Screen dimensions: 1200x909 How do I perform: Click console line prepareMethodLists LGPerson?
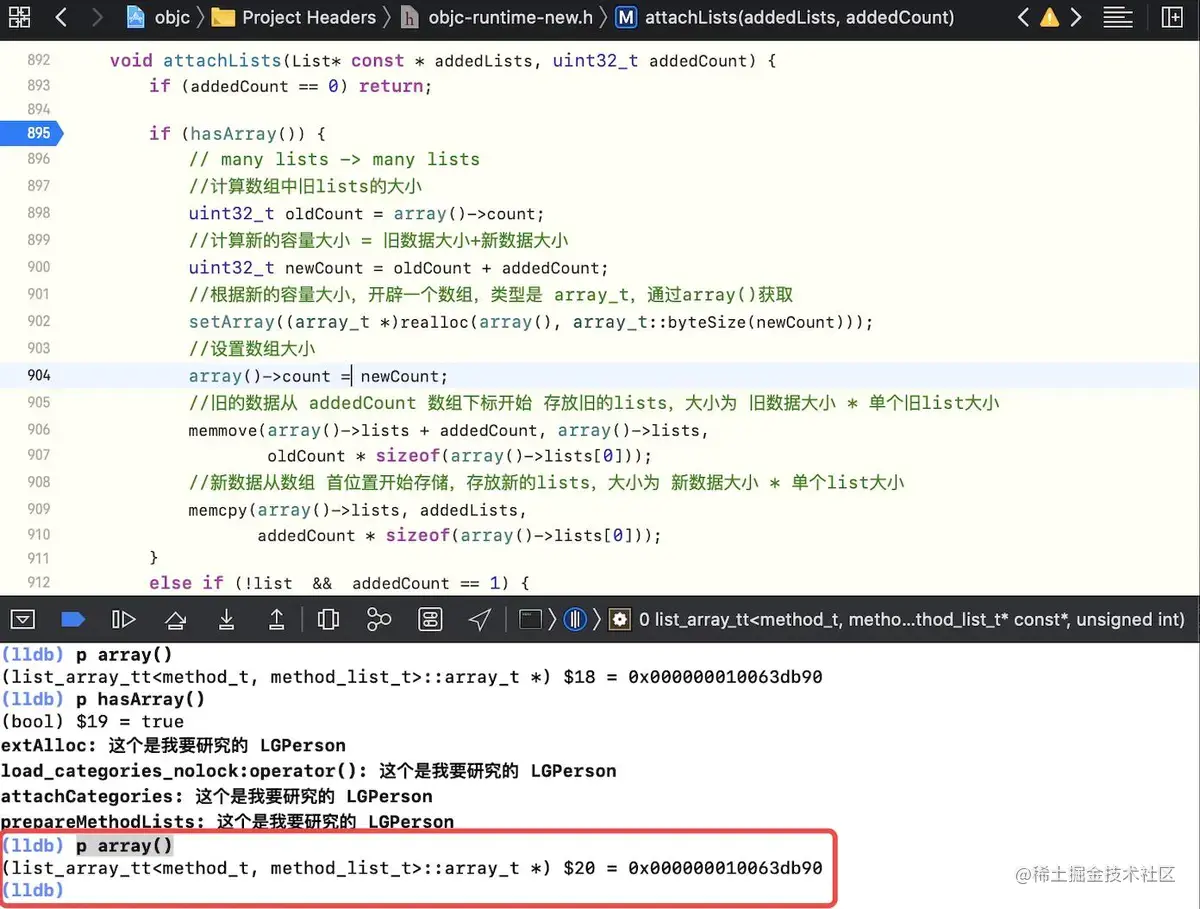point(227,822)
